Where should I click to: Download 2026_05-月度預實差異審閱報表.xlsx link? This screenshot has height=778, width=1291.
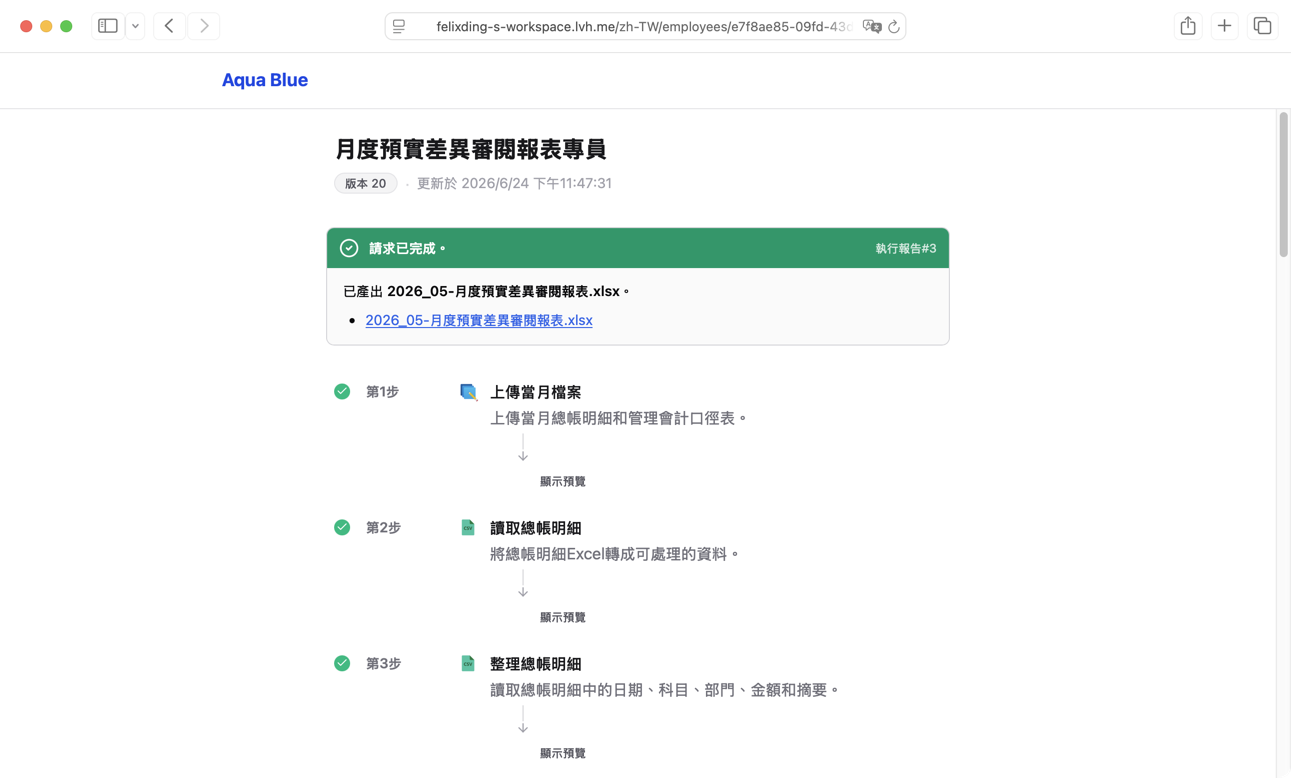(479, 320)
